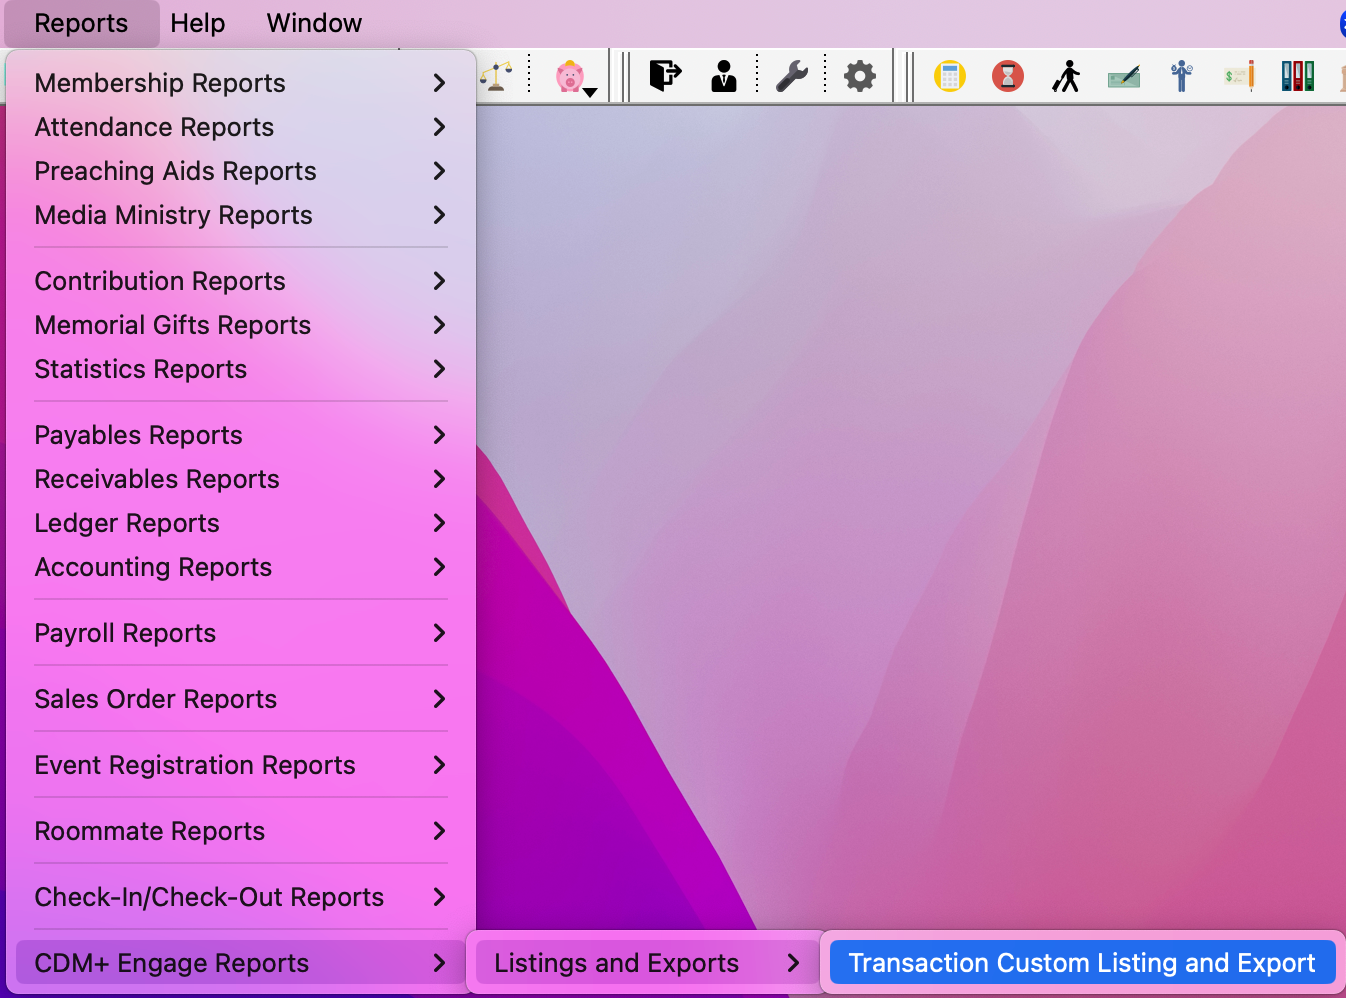Open the wrench tools icon
This screenshot has height=998, width=1346.
click(x=793, y=75)
